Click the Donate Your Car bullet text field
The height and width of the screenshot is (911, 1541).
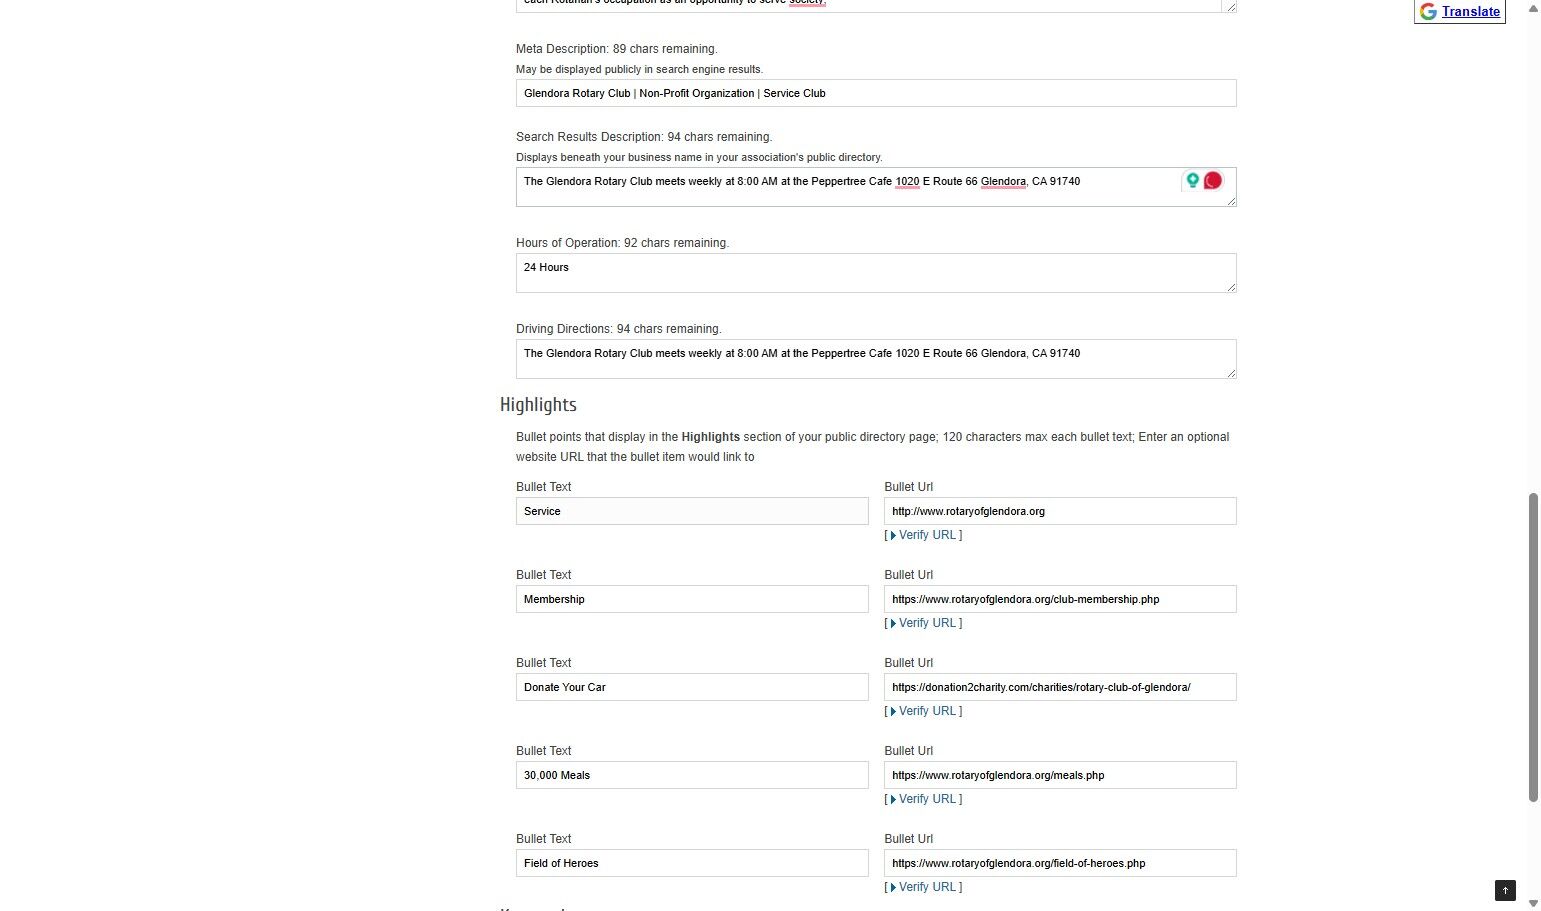(x=692, y=687)
